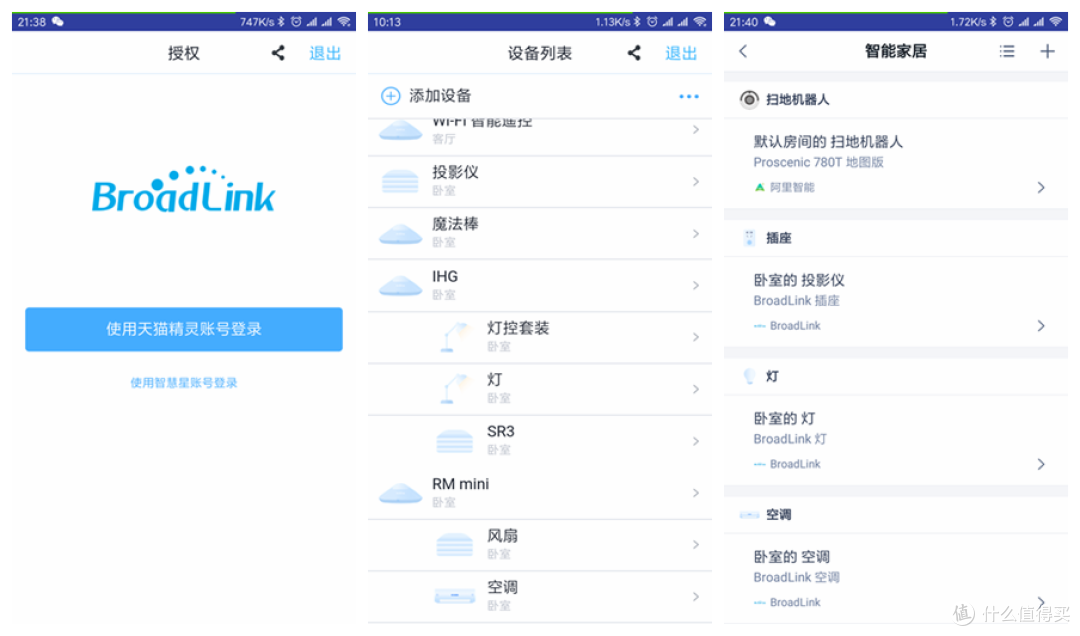Expand the 灯 row chevron in device list
This screenshot has height=636, width=1080.
click(696, 389)
